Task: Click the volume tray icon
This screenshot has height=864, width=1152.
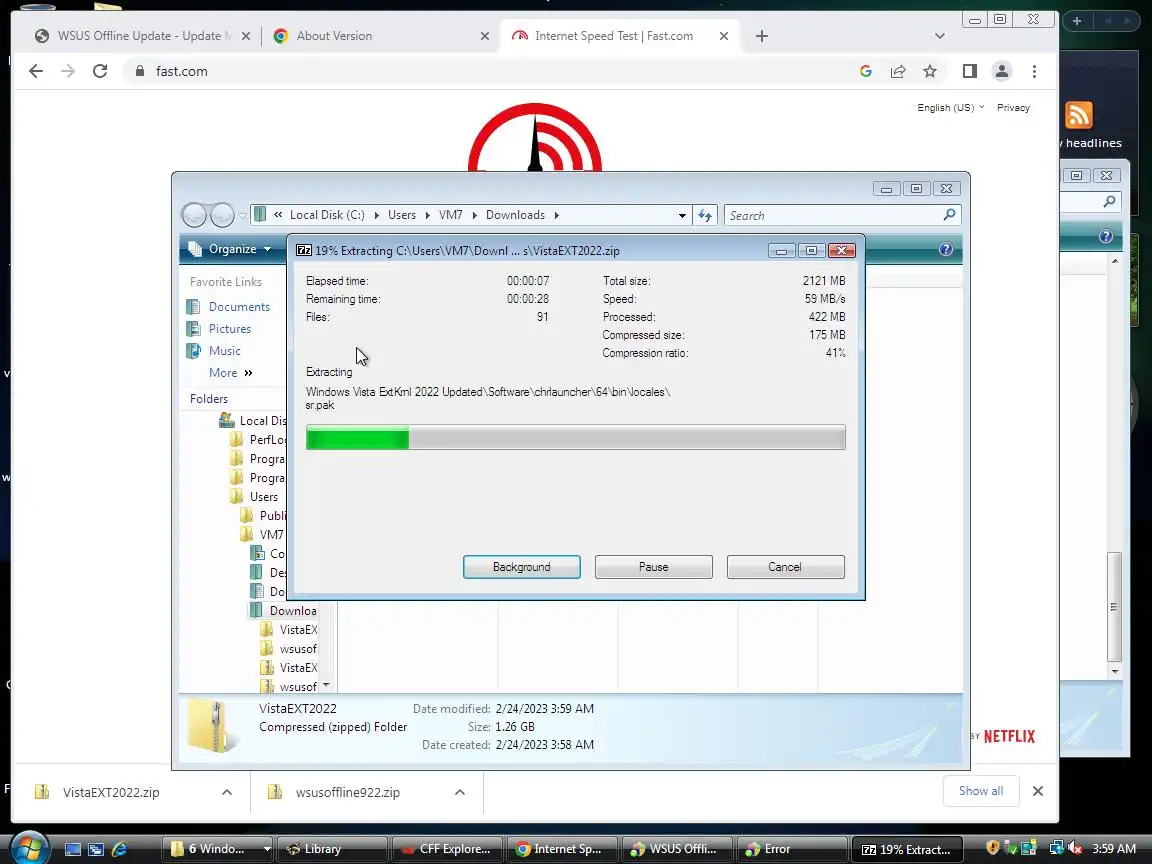Action: (1075, 848)
